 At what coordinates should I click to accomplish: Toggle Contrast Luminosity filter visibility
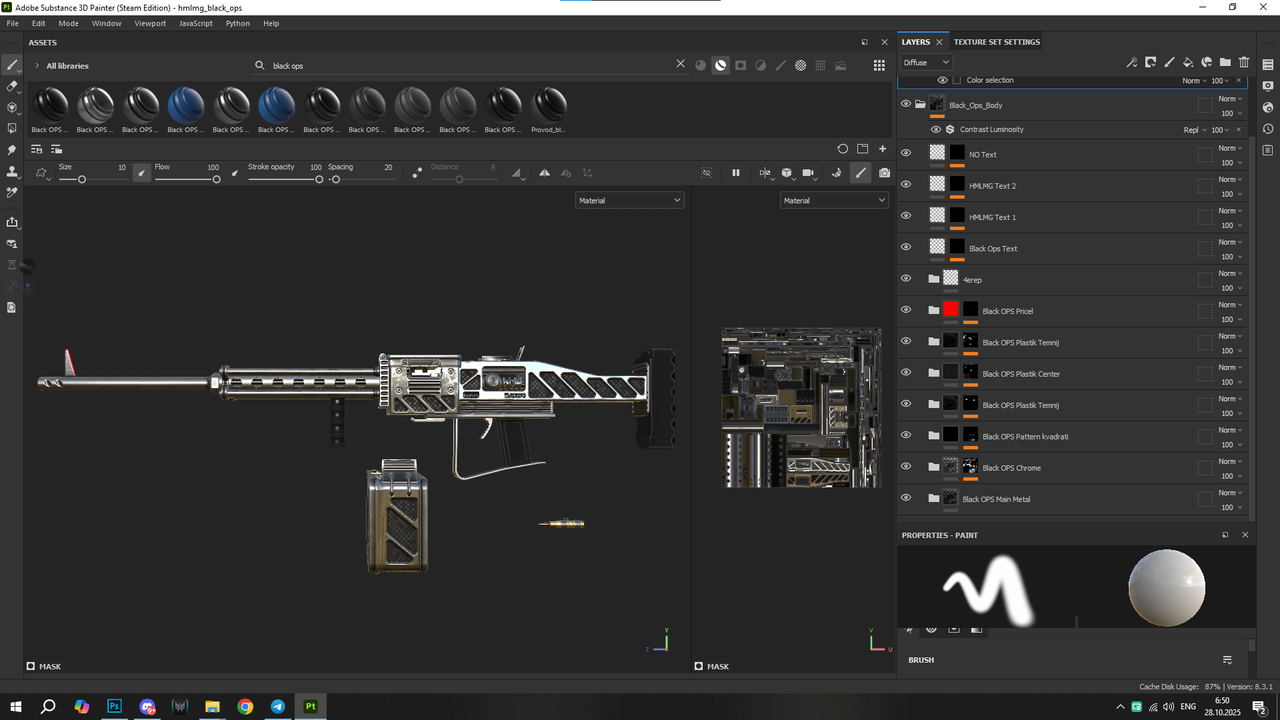tap(936, 129)
